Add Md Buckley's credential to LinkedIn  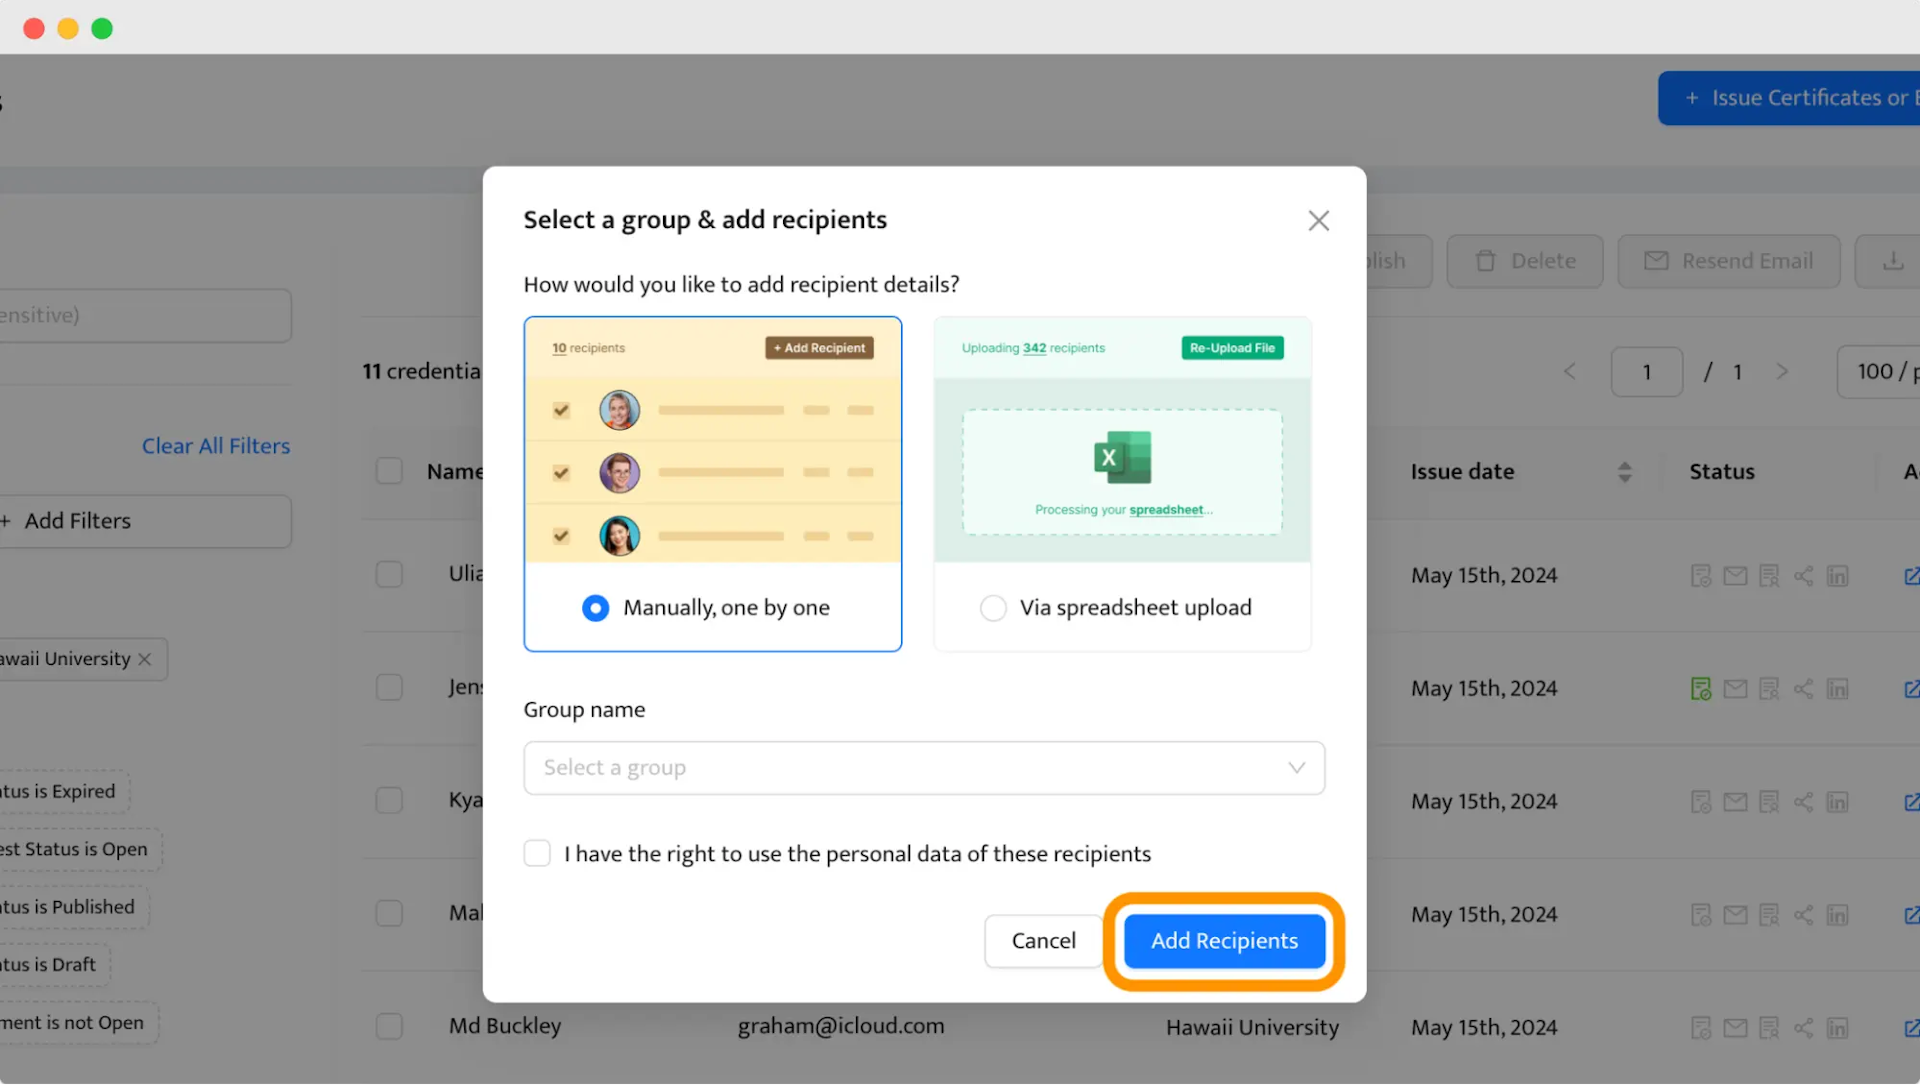click(1840, 1027)
